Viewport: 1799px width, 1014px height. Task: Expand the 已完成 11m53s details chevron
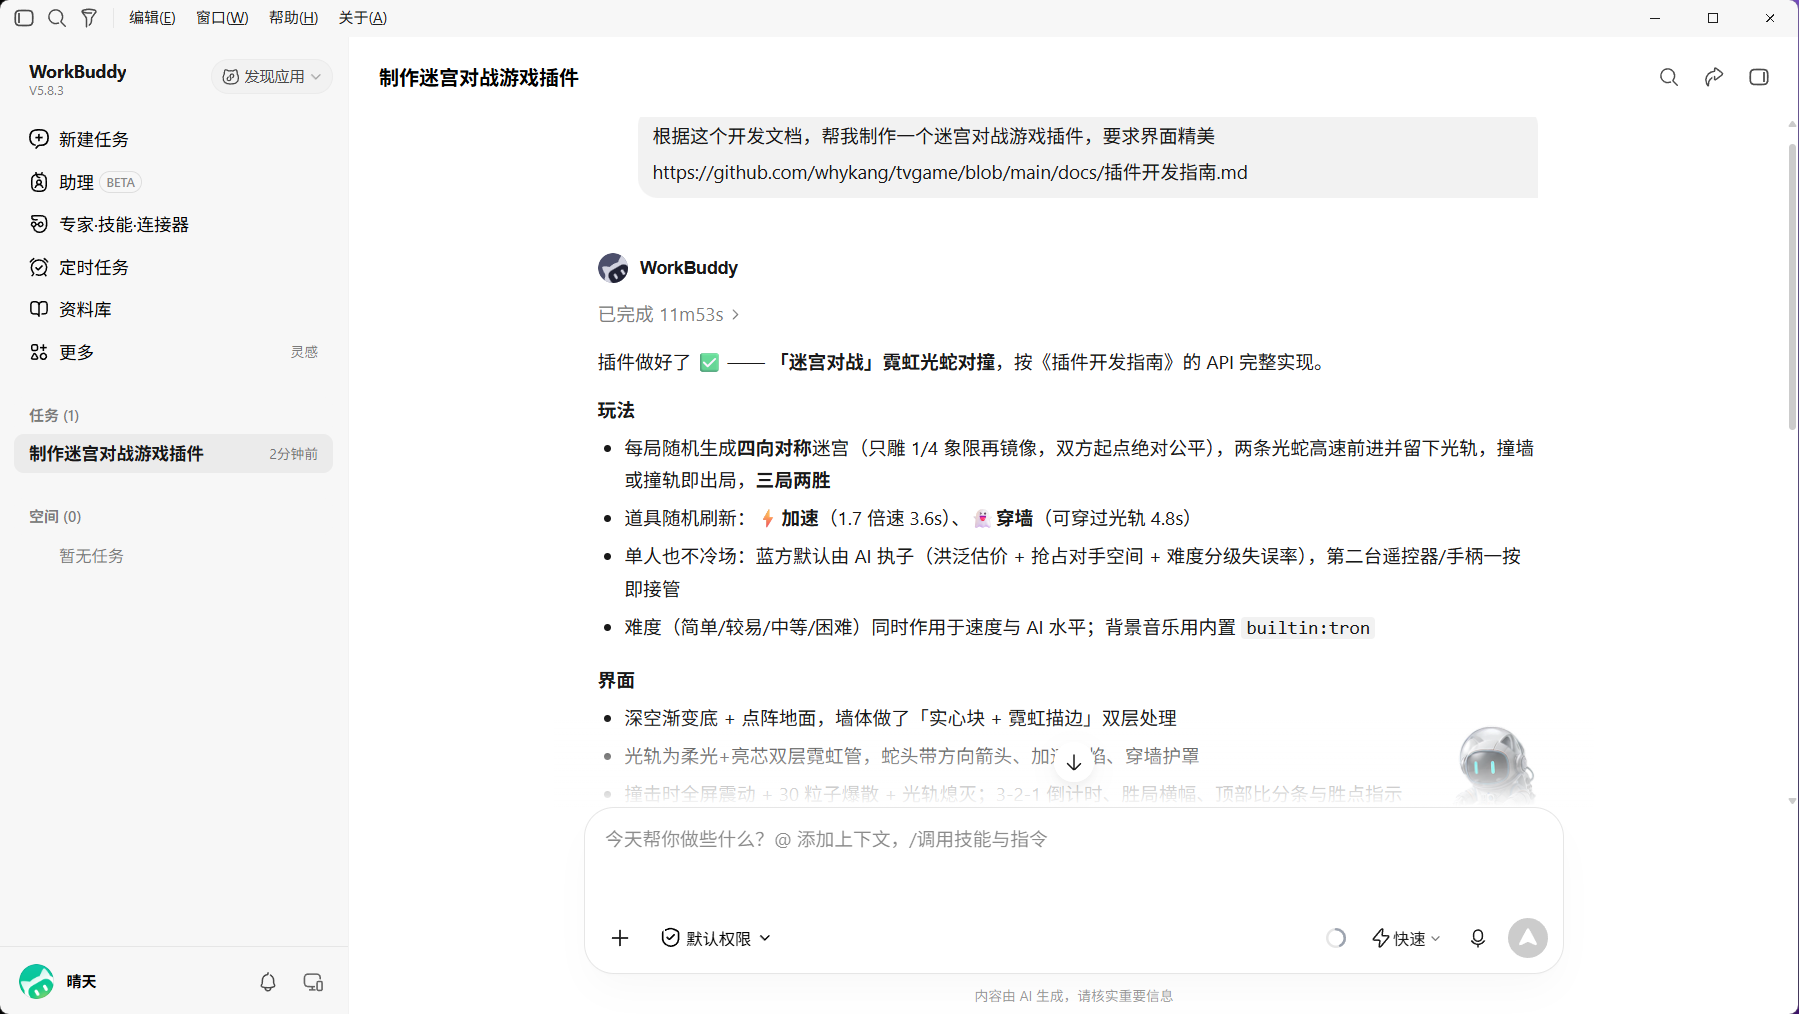(736, 314)
